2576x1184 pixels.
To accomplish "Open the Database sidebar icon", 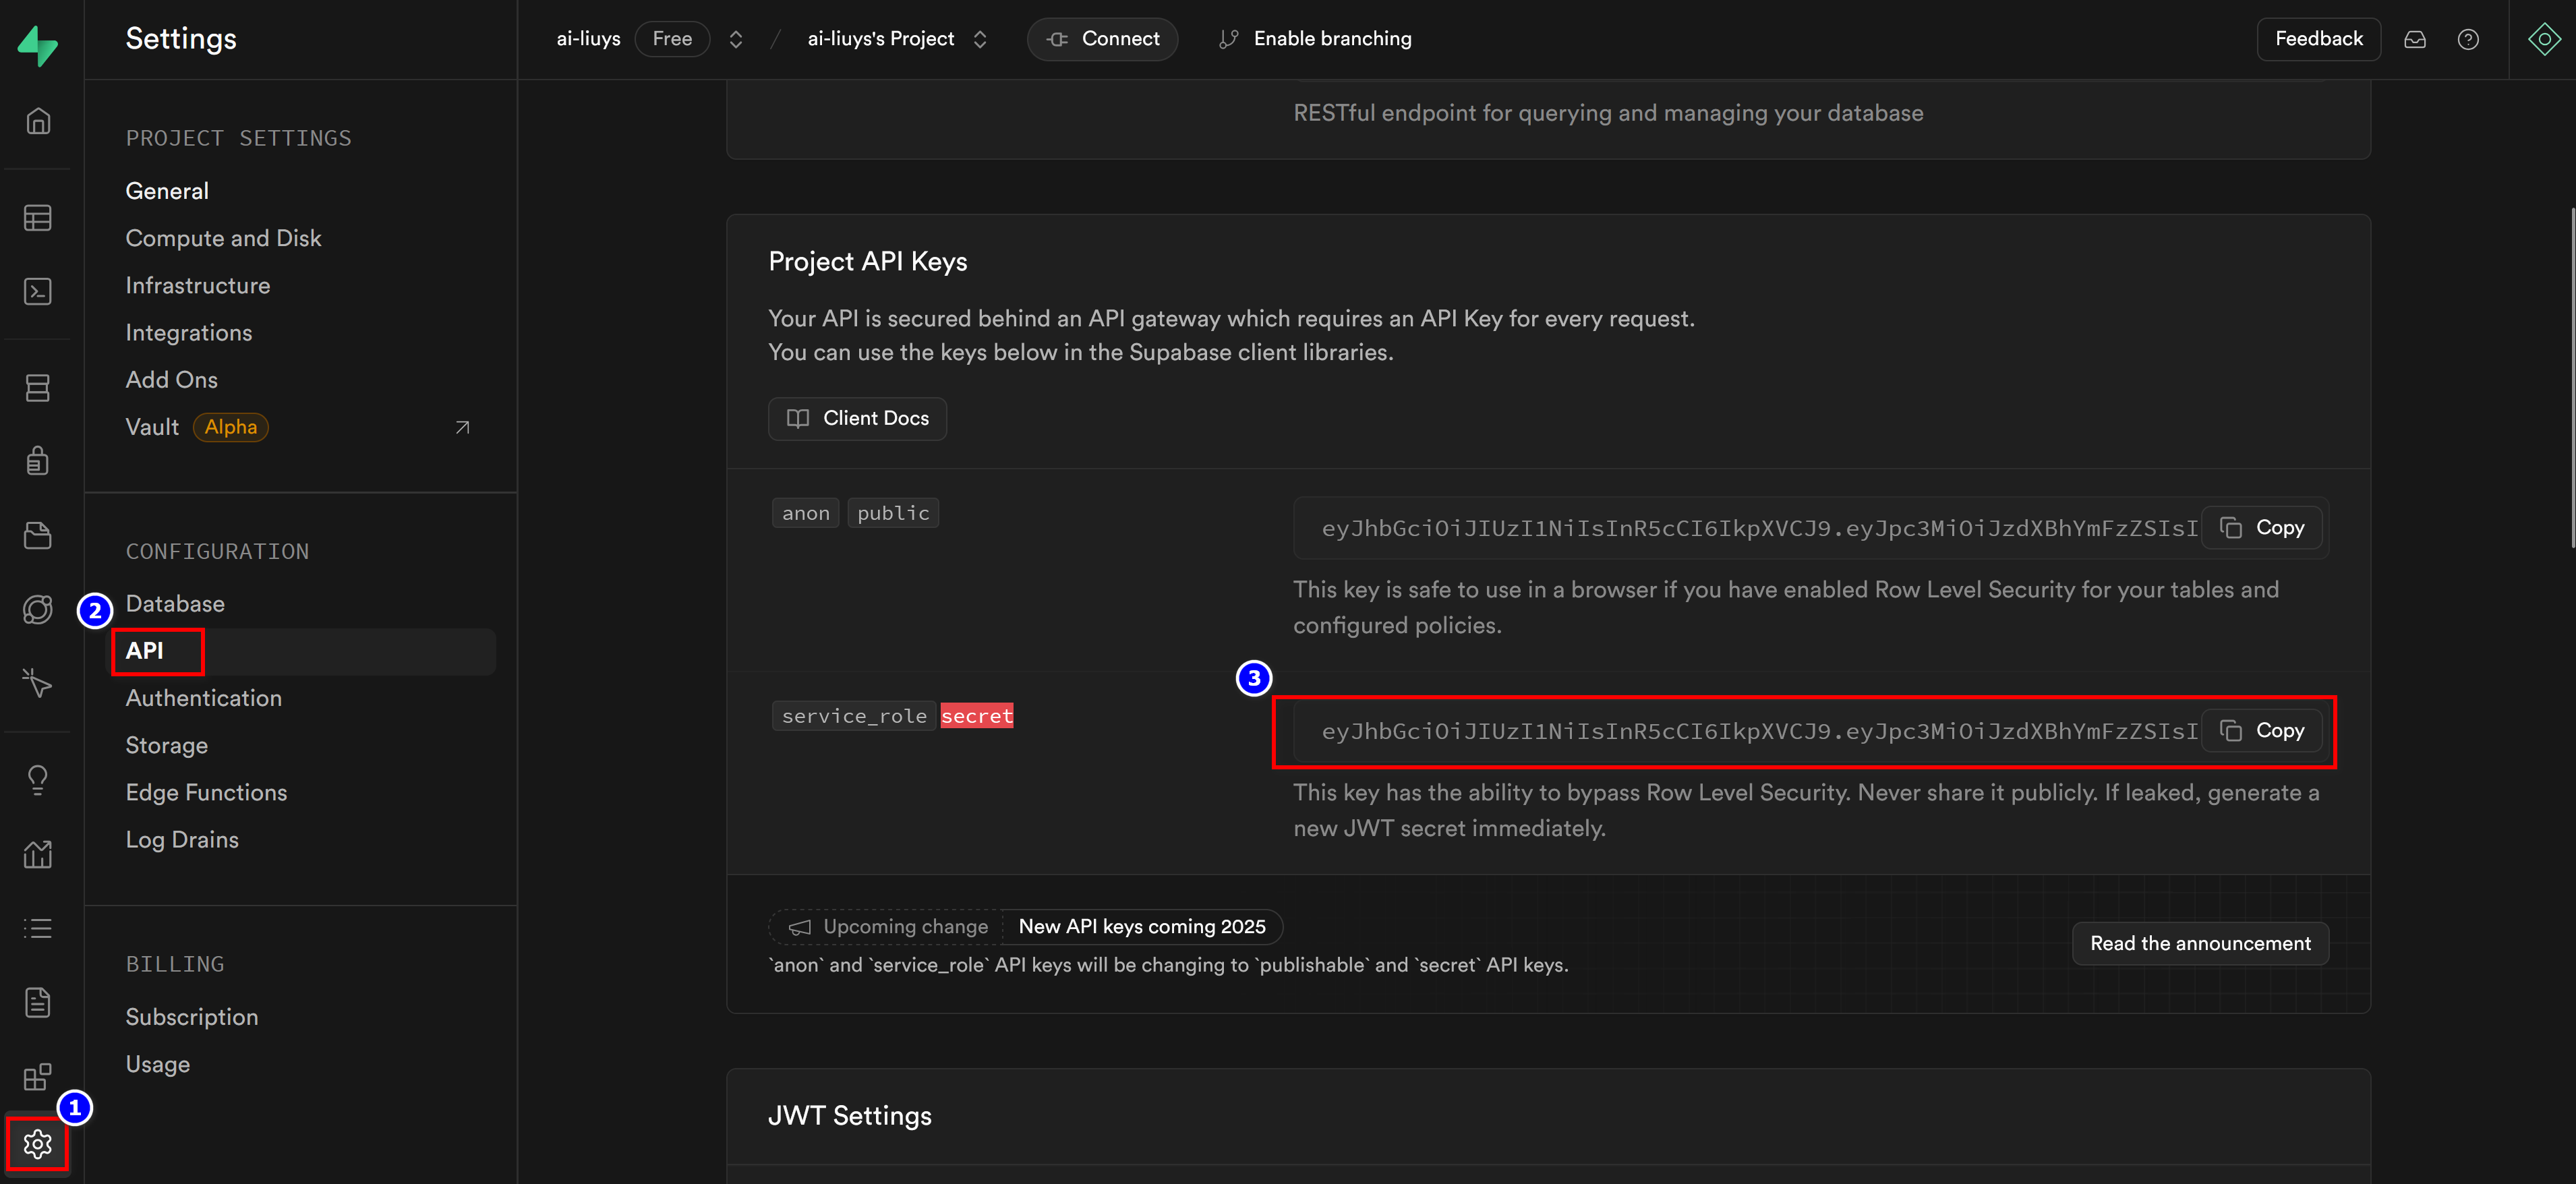I will click(38, 388).
